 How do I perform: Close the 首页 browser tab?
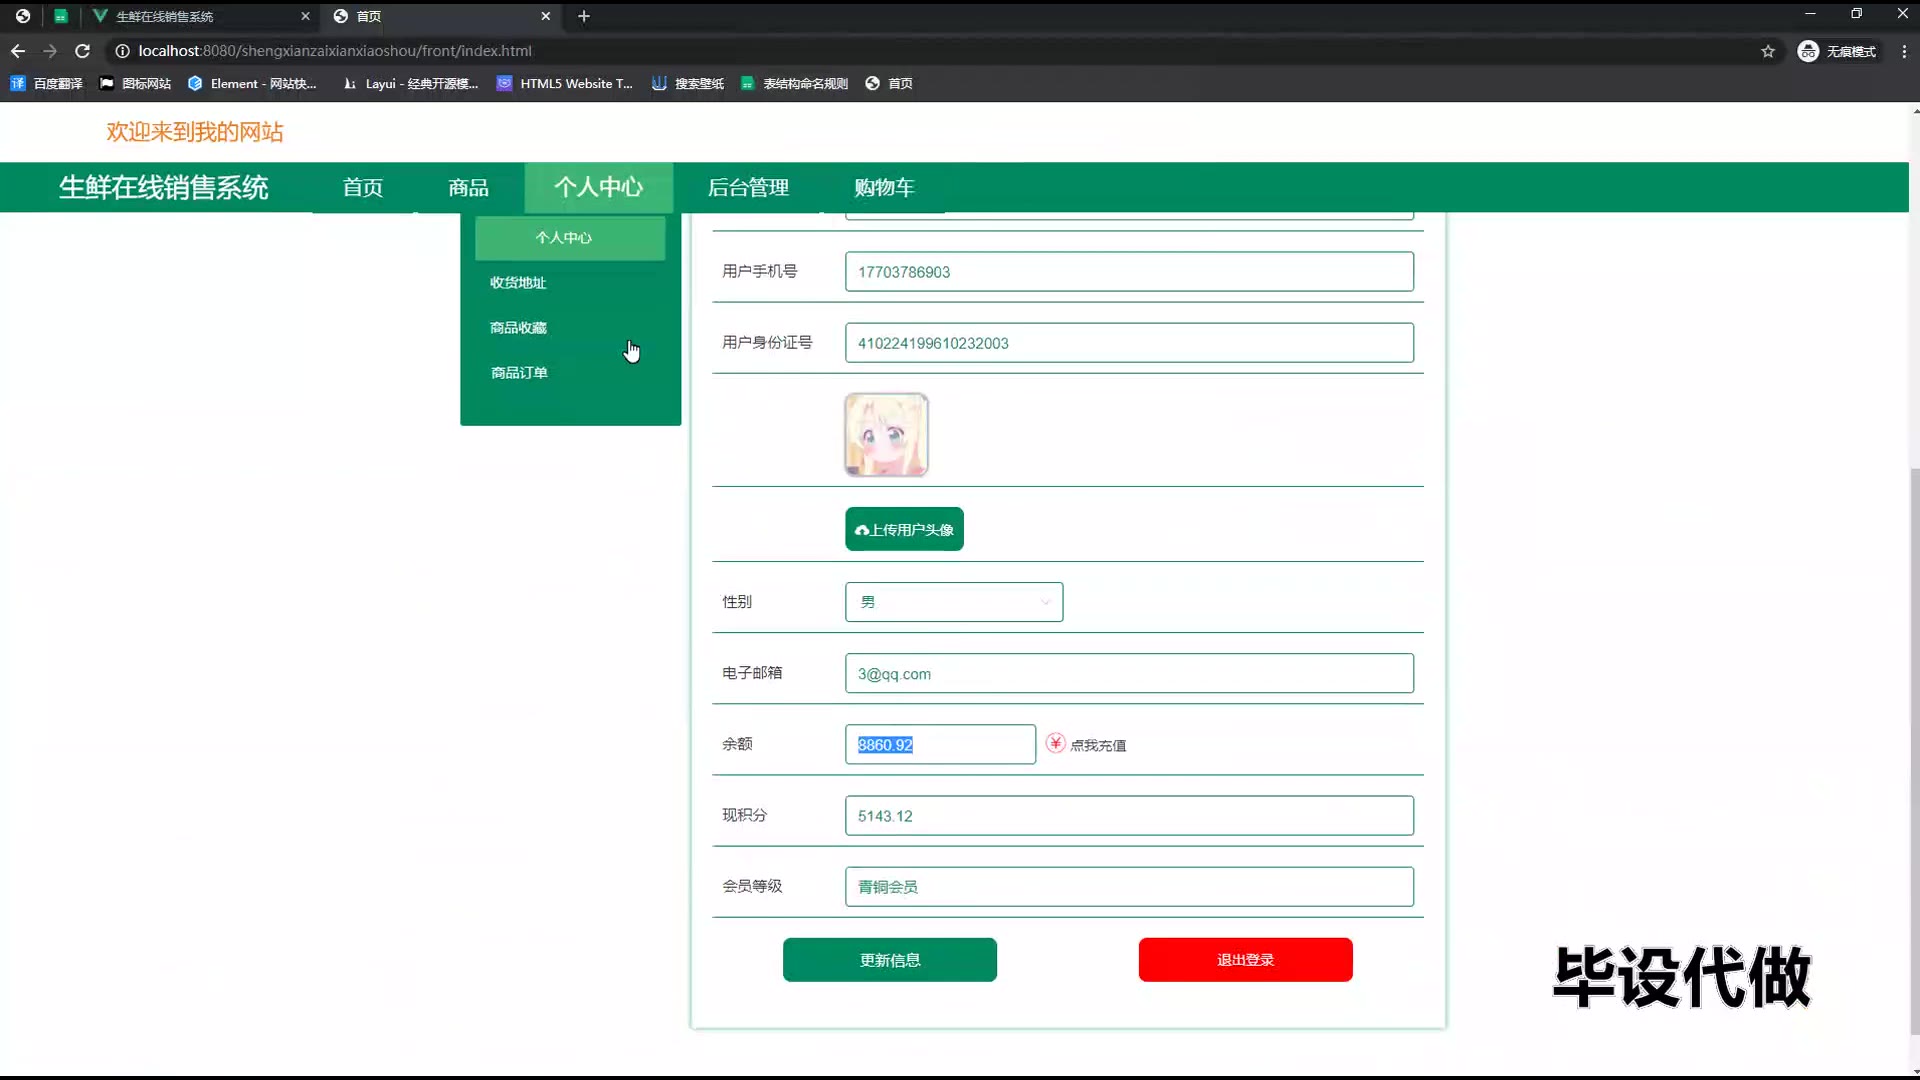click(x=545, y=16)
